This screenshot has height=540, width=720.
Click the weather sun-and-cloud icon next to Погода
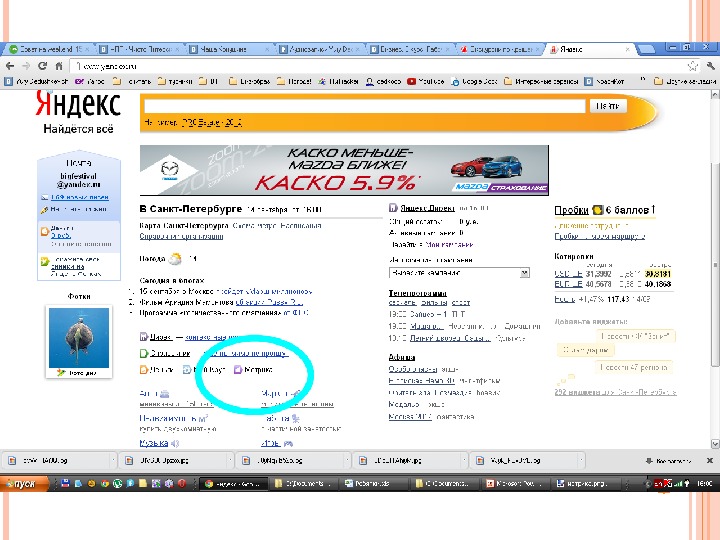pyautogui.click(x=175, y=259)
